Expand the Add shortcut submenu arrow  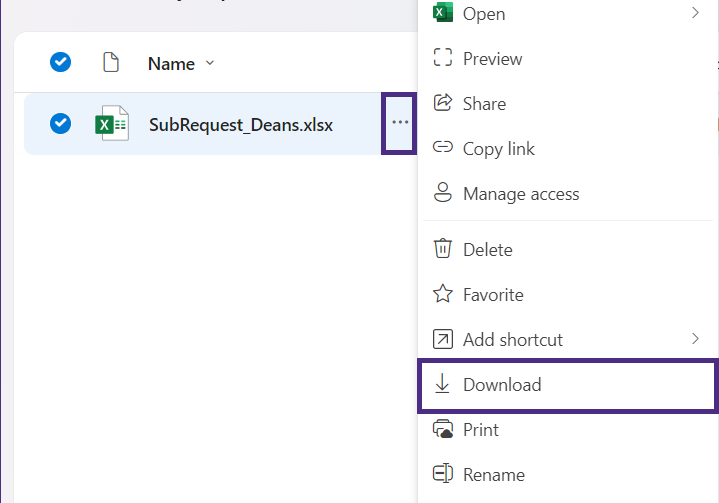[x=695, y=339]
